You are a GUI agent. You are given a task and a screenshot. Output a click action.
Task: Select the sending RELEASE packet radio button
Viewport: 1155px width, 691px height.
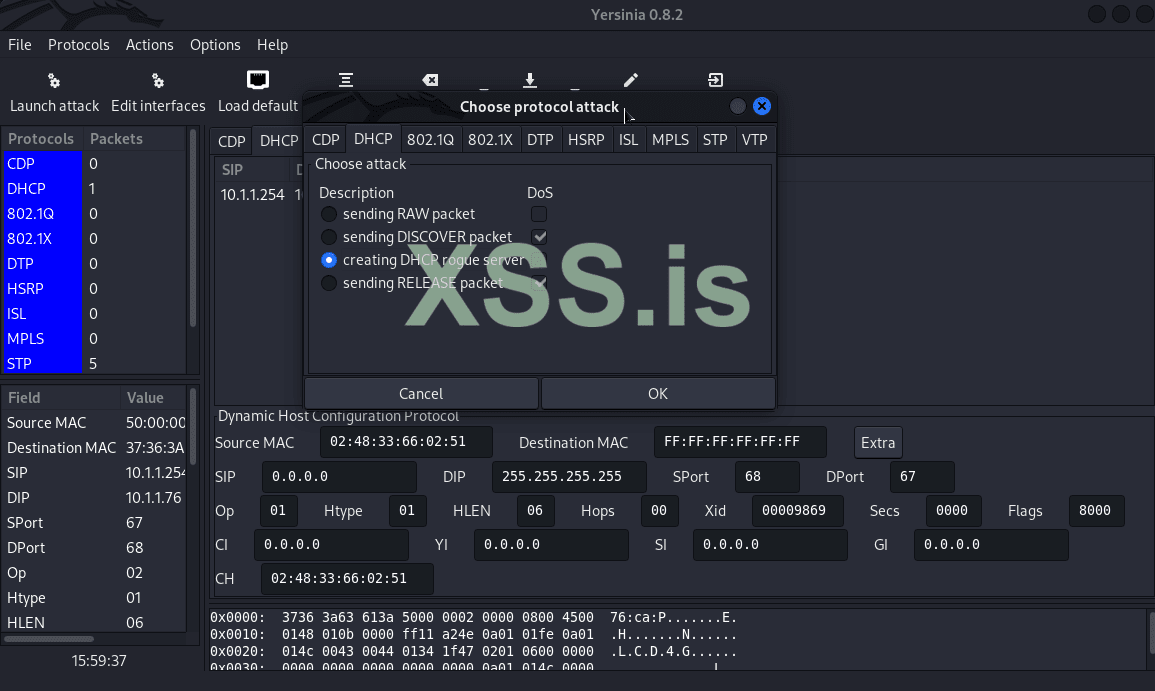[x=329, y=283]
